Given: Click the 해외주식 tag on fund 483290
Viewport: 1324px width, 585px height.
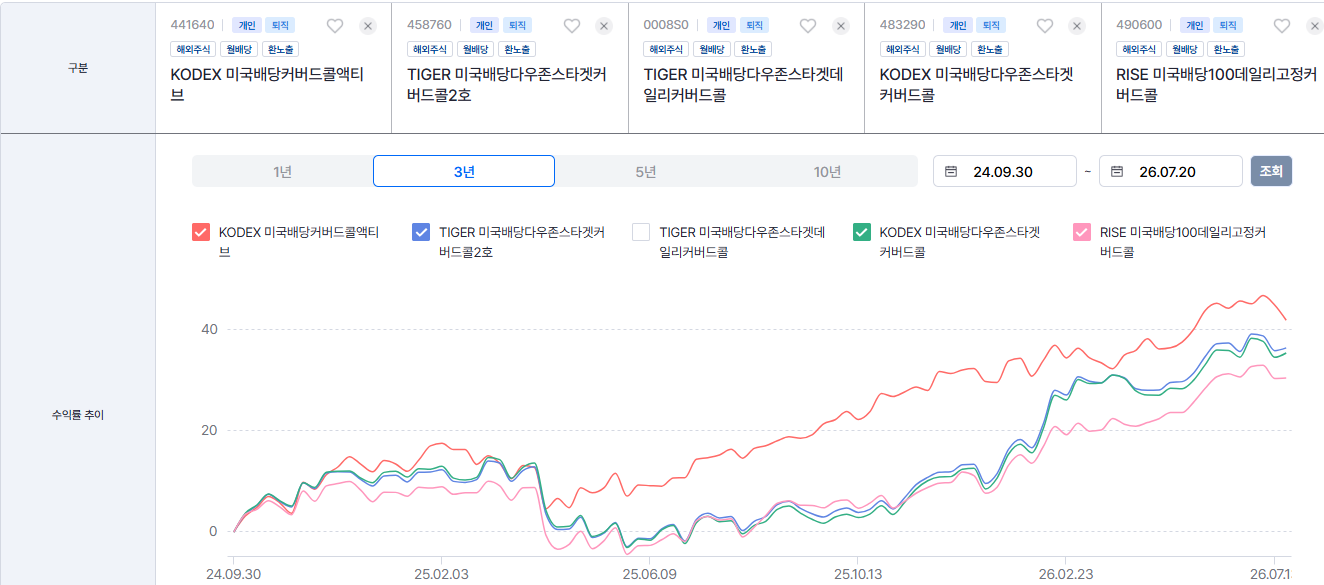Looking at the screenshot, I should (902, 49).
